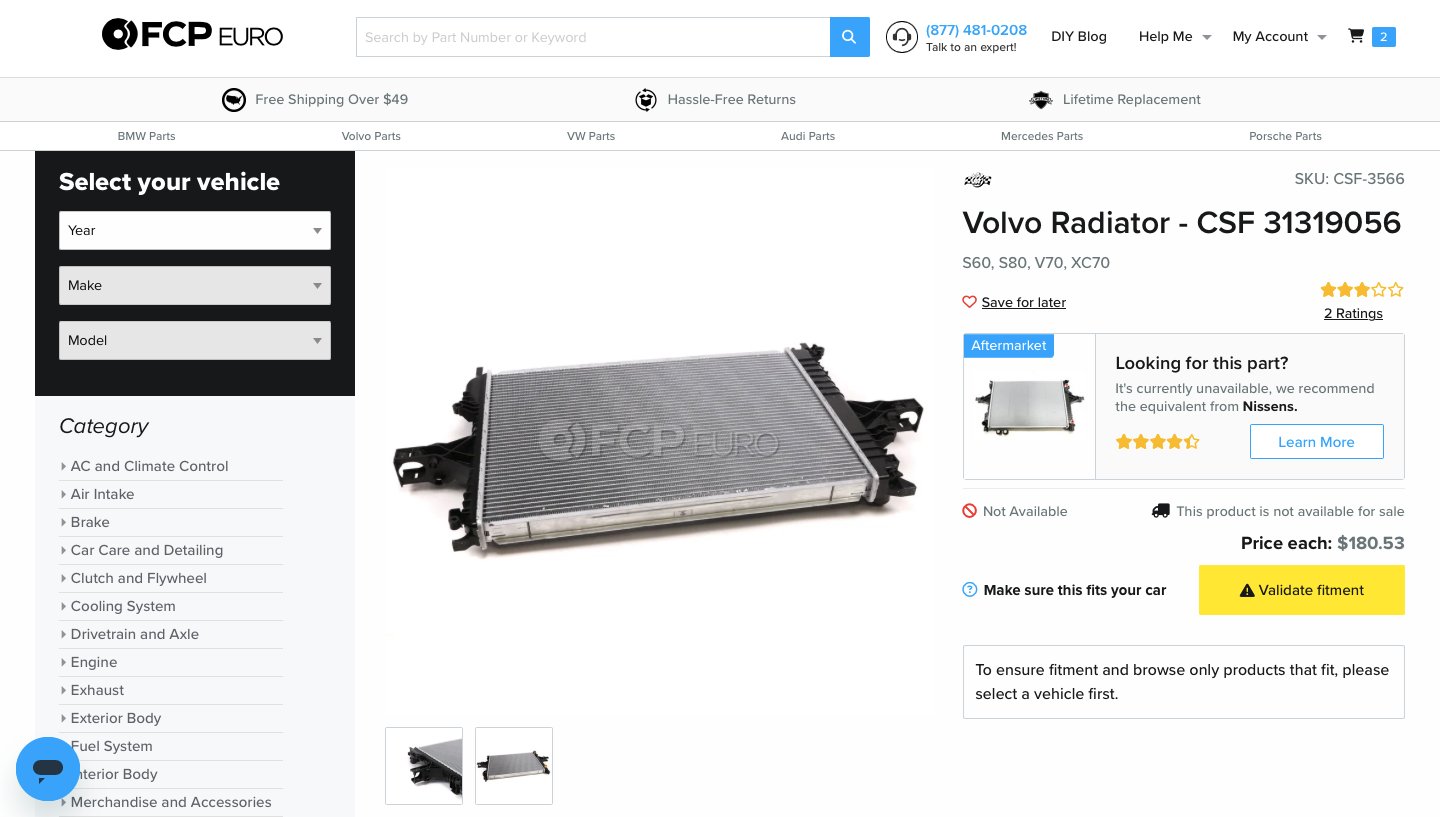Click the question mark fitment help icon
This screenshot has width=1440, height=817.
(969, 590)
